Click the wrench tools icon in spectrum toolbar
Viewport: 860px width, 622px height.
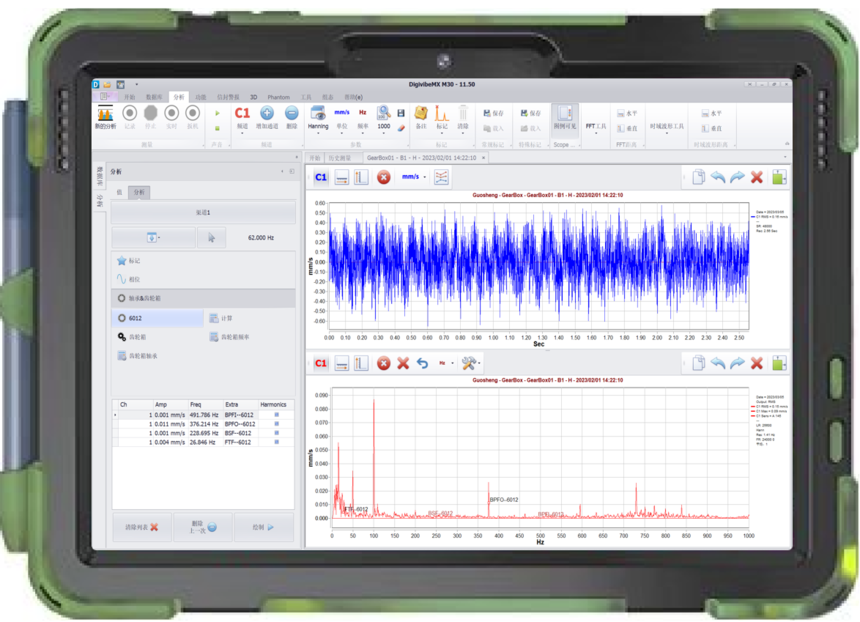pyautogui.click(x=468, y=363)
